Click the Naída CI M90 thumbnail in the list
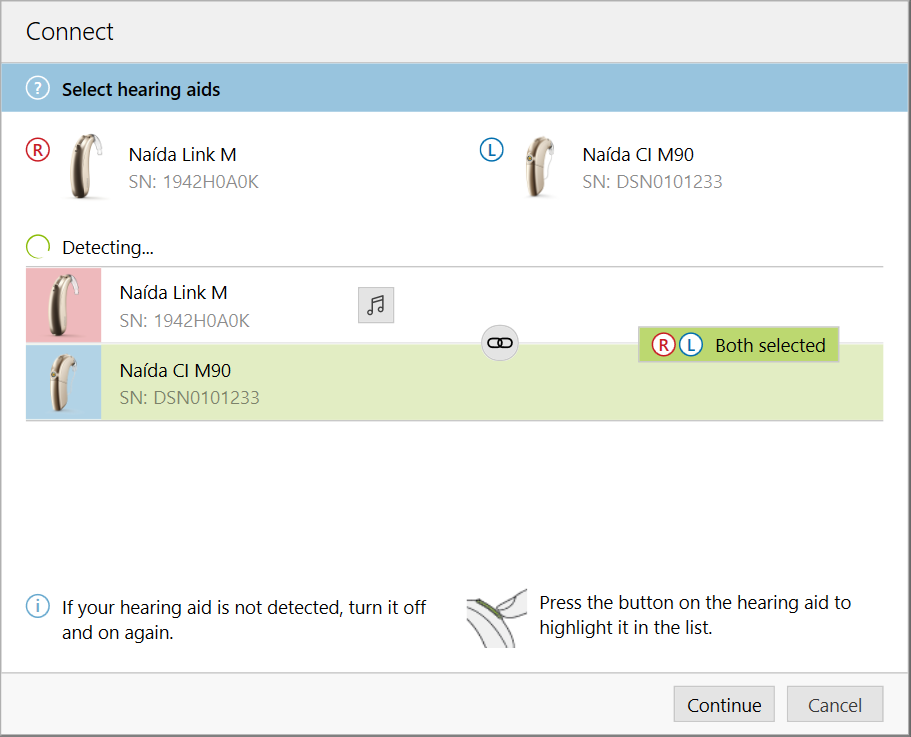Image resolution: width=911 pixels, height=737 pixels. pyautogui.click(x=63, y=383)
